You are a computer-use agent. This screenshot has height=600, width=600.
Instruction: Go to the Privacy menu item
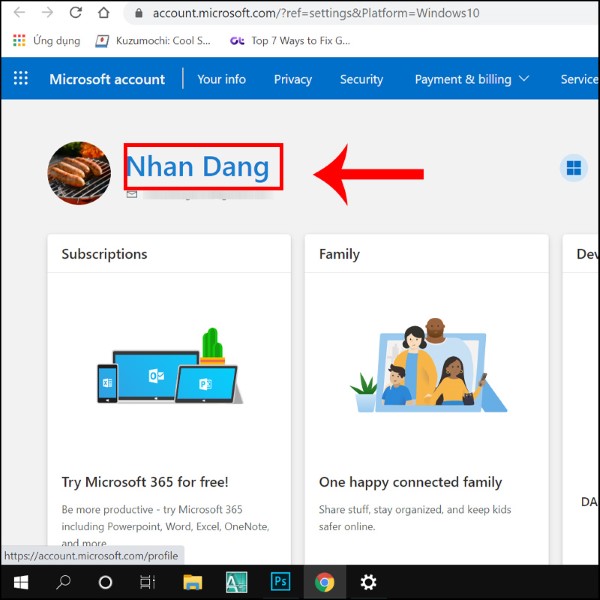[293, 79]
